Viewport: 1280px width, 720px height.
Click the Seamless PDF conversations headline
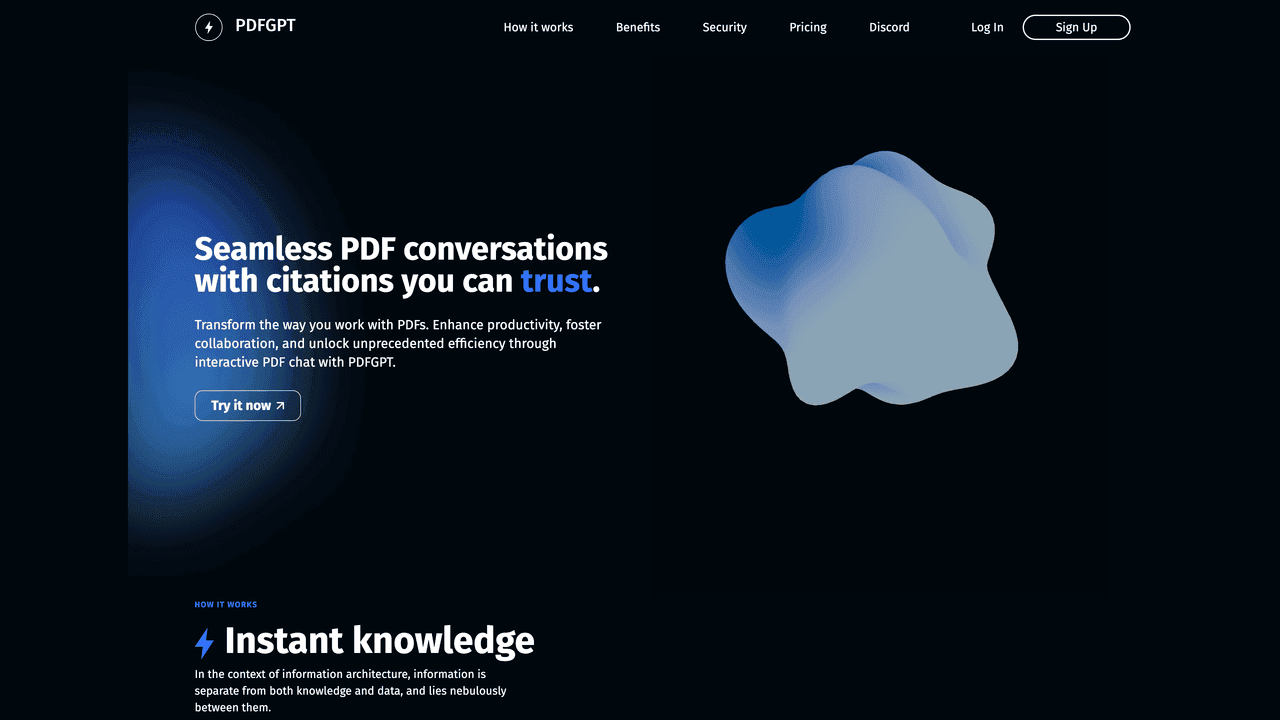click(x=401, y=264)
